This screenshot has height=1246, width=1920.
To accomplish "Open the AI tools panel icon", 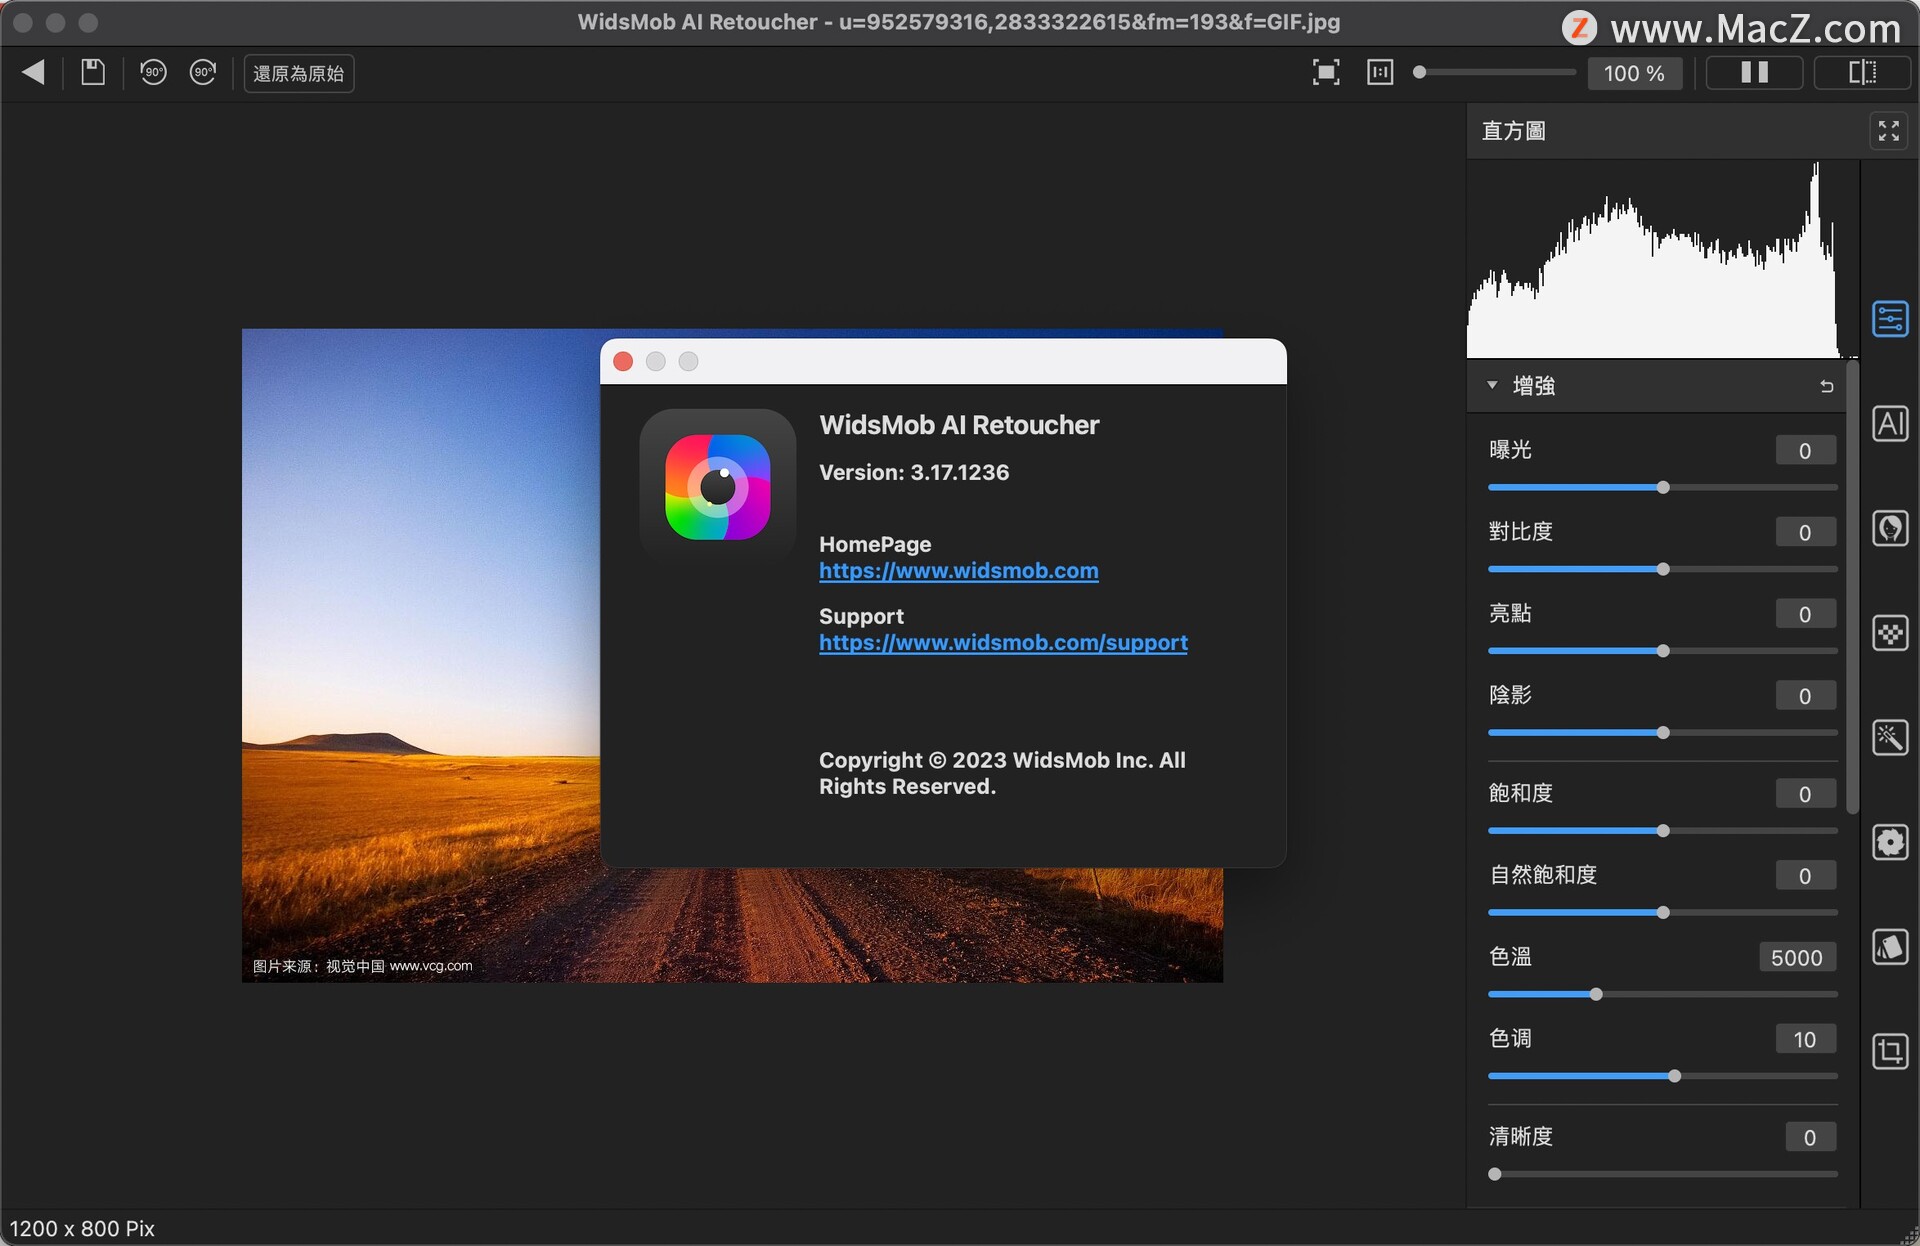I will 1890,424.
